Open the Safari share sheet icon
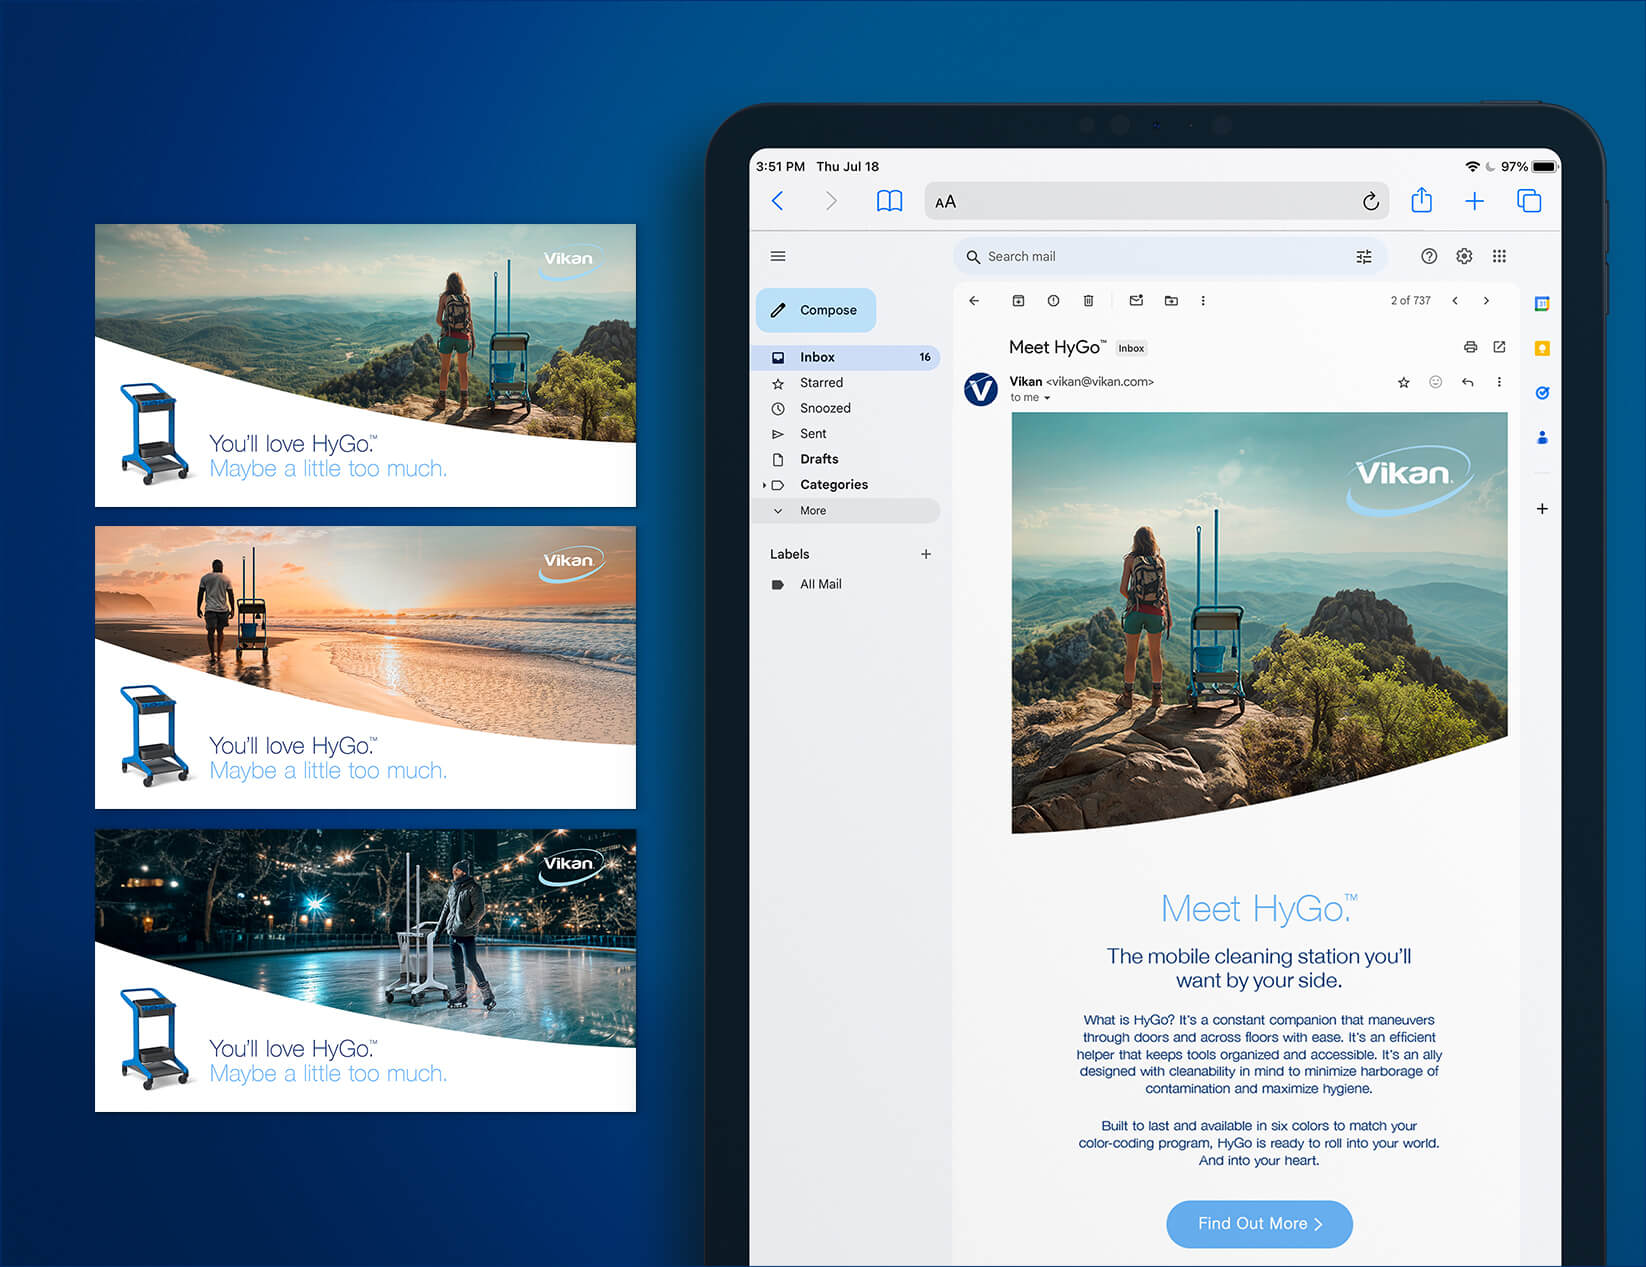The width and height of the screenshot is (1646, 1267). [1421, 200]
